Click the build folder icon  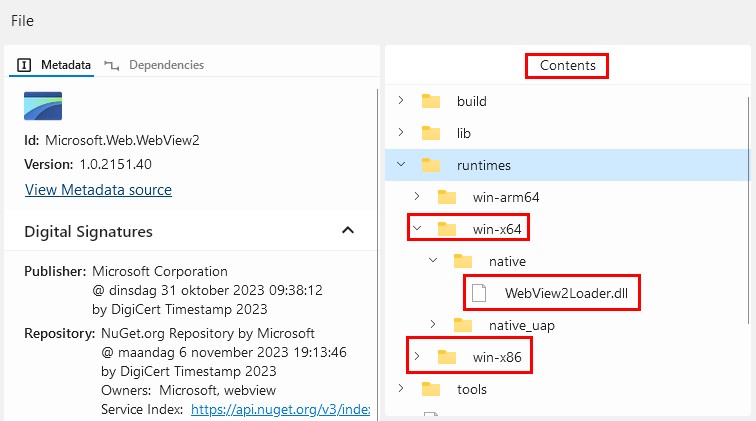coord(431,101)
